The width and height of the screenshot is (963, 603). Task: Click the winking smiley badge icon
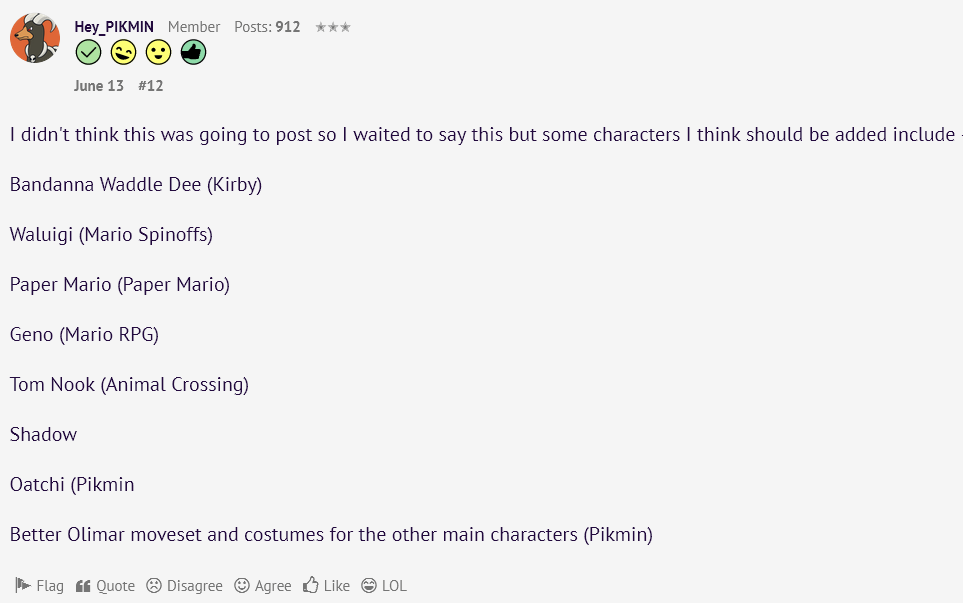click(123, 52)
